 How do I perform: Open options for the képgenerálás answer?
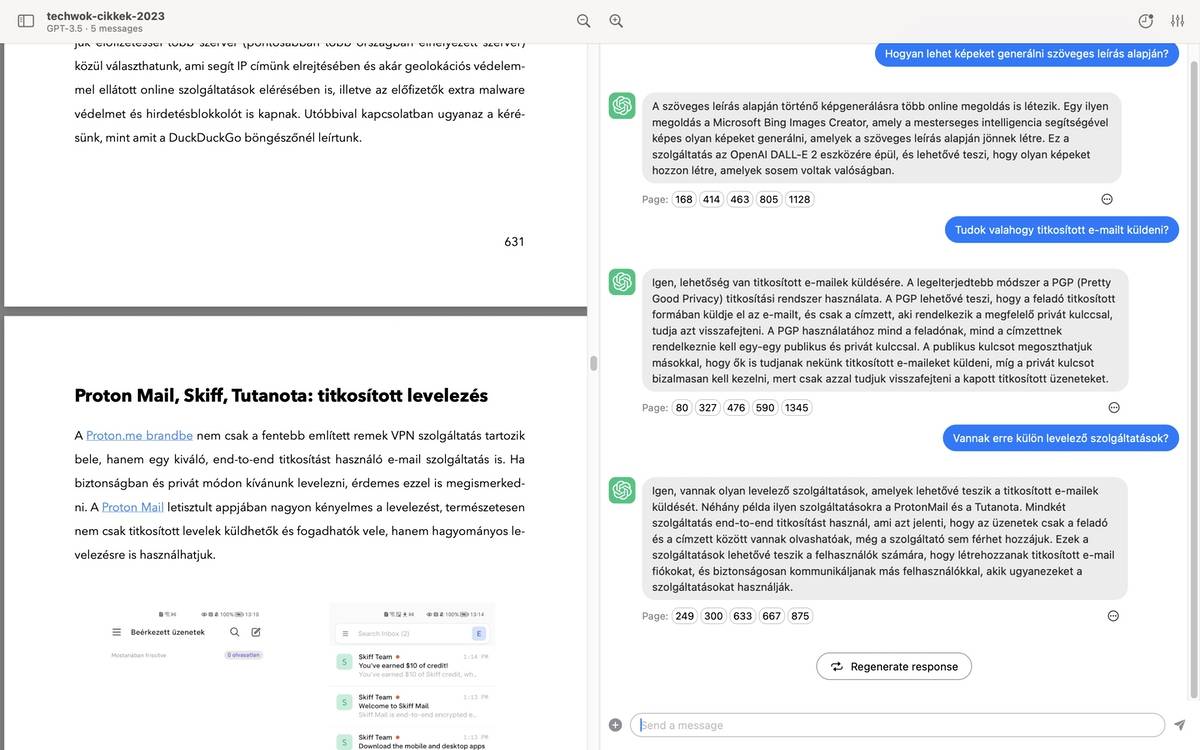(x=1107, y=199)
